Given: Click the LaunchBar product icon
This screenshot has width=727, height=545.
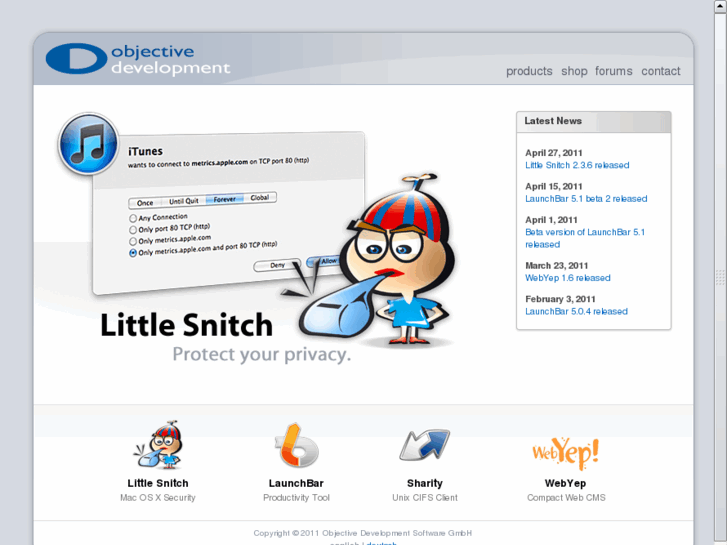Looking at the screenshot, I should click(x=296, y=445).
